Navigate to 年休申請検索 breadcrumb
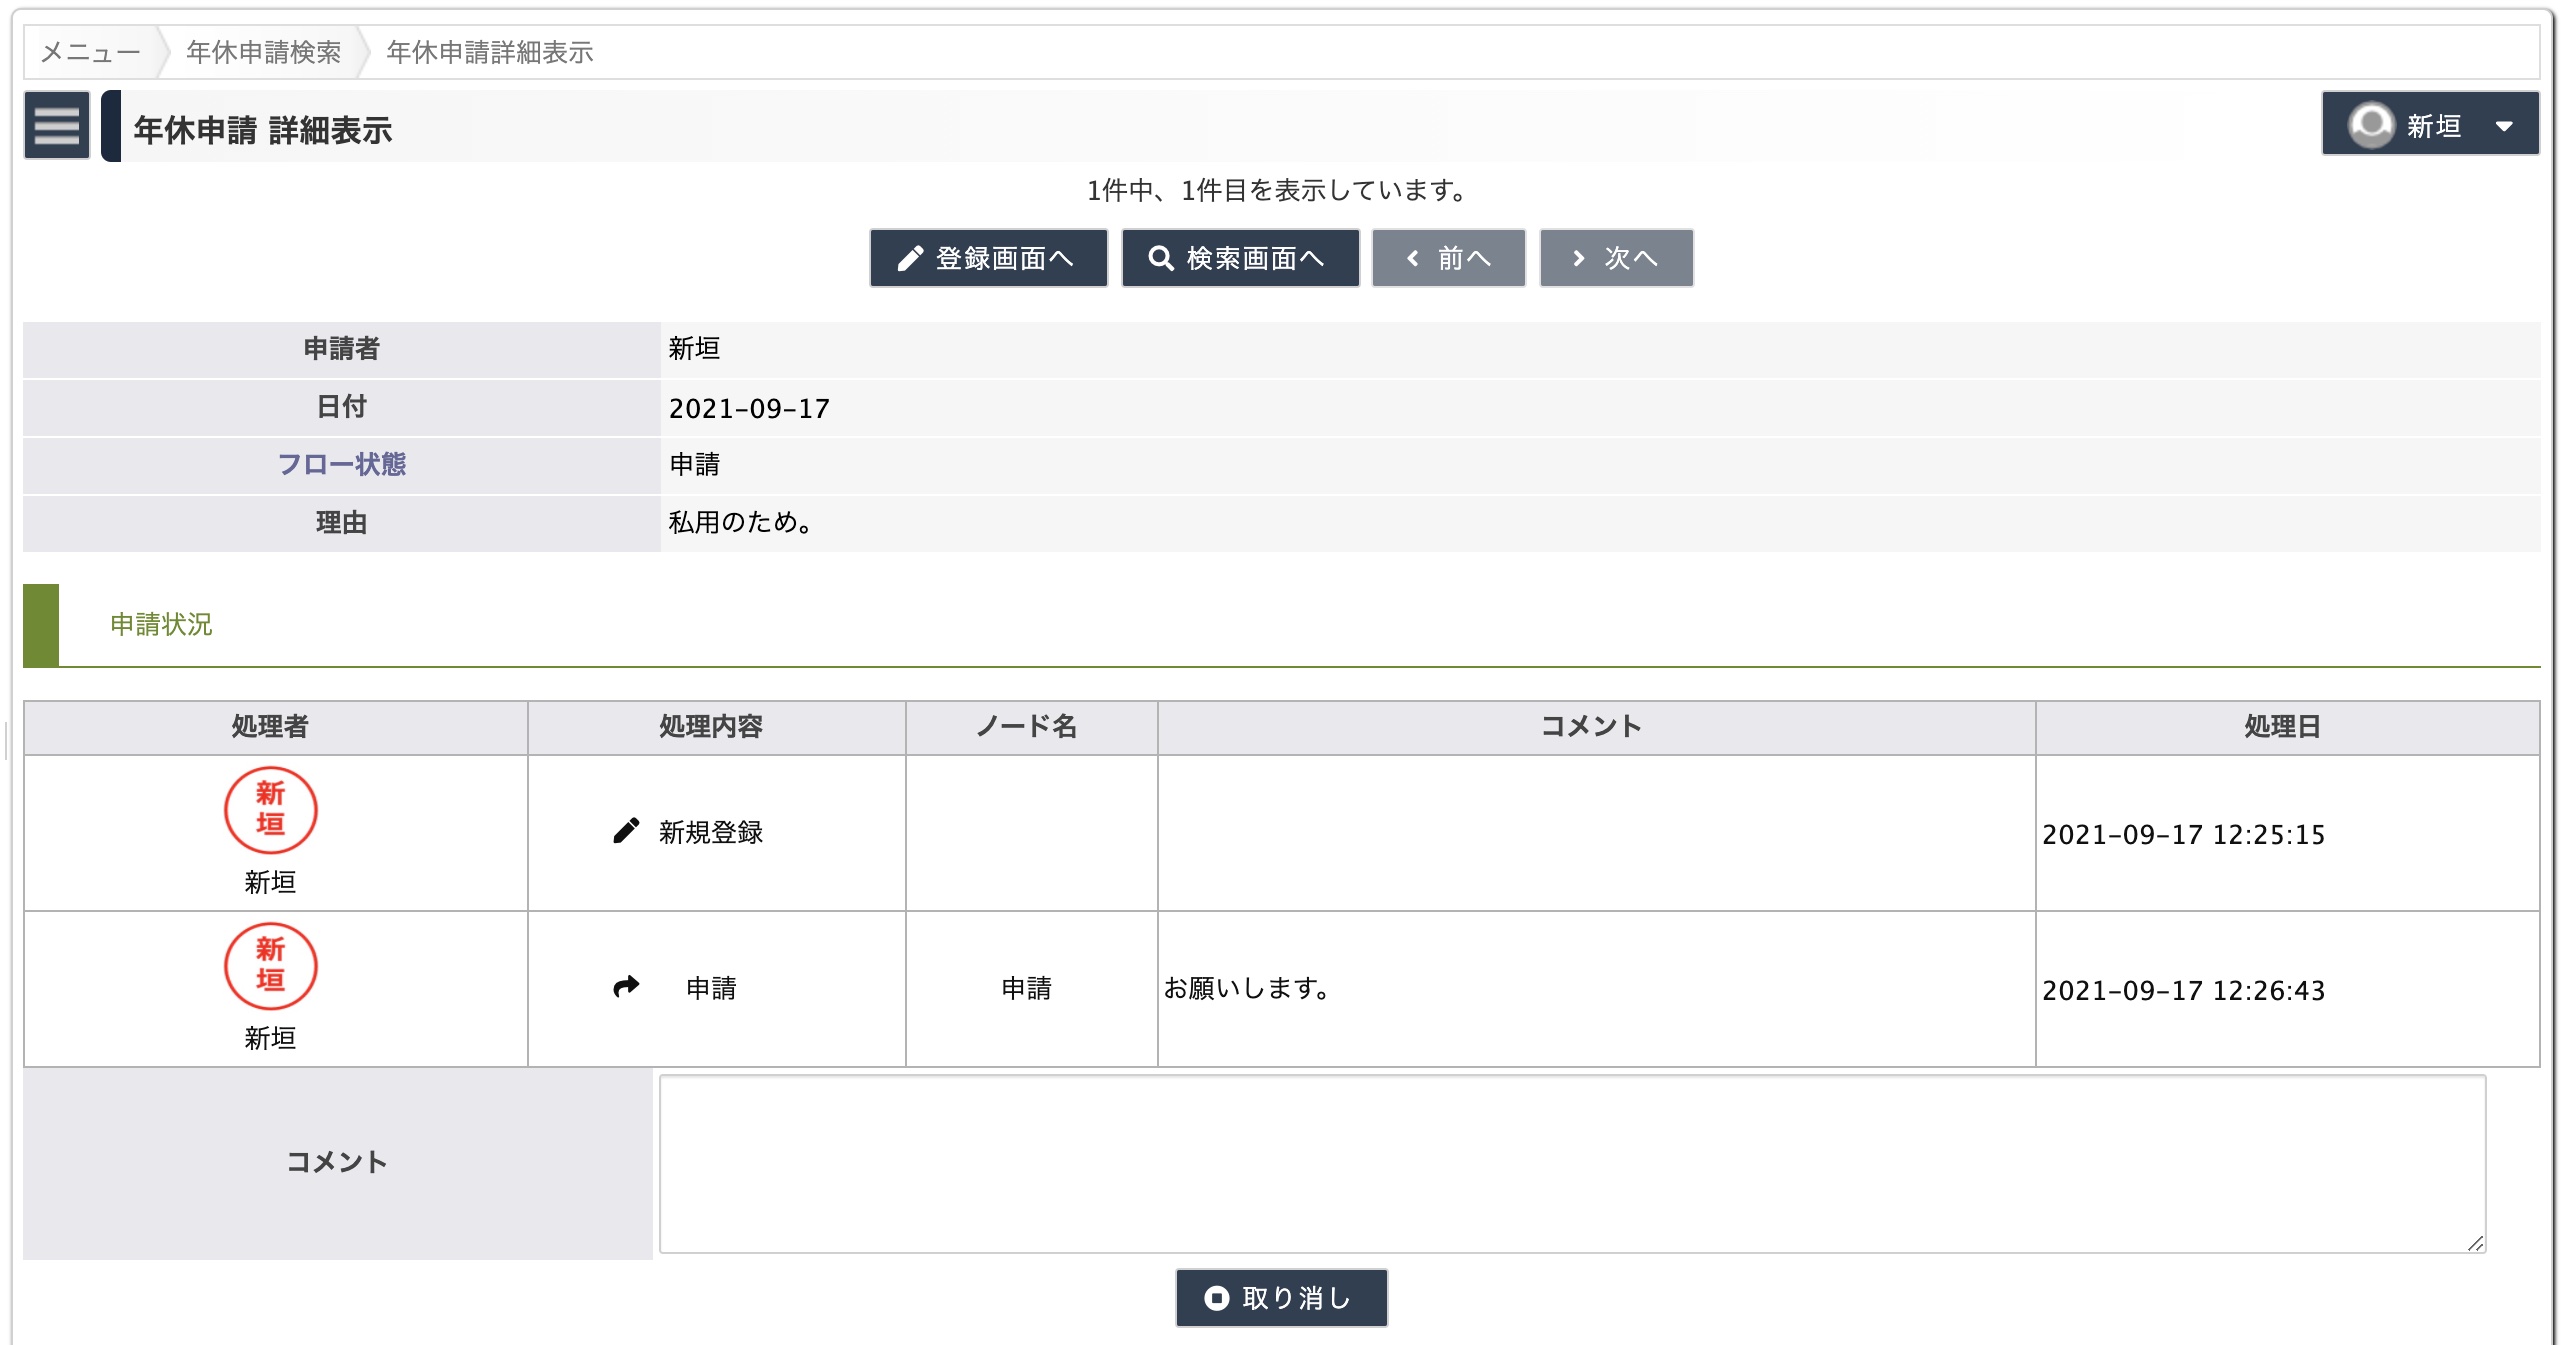Screen dimensions: 2561x1345 (264, 52)
